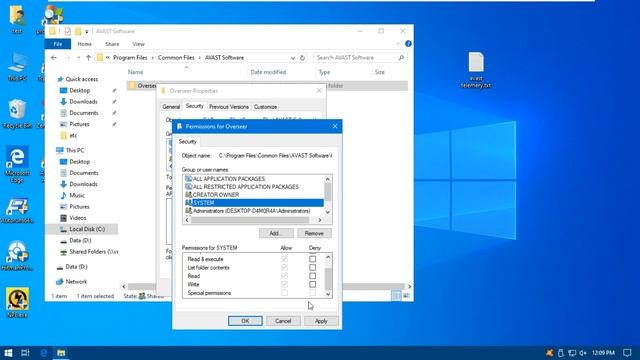Open the Share ribbon tab

112,44
